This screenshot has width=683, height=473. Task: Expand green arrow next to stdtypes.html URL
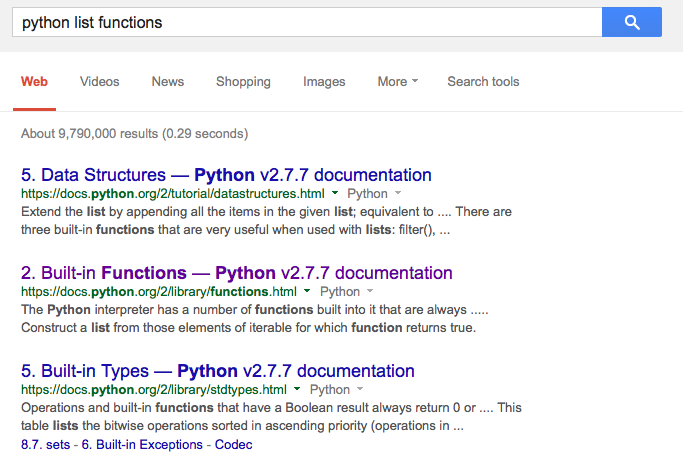[297, 389]
